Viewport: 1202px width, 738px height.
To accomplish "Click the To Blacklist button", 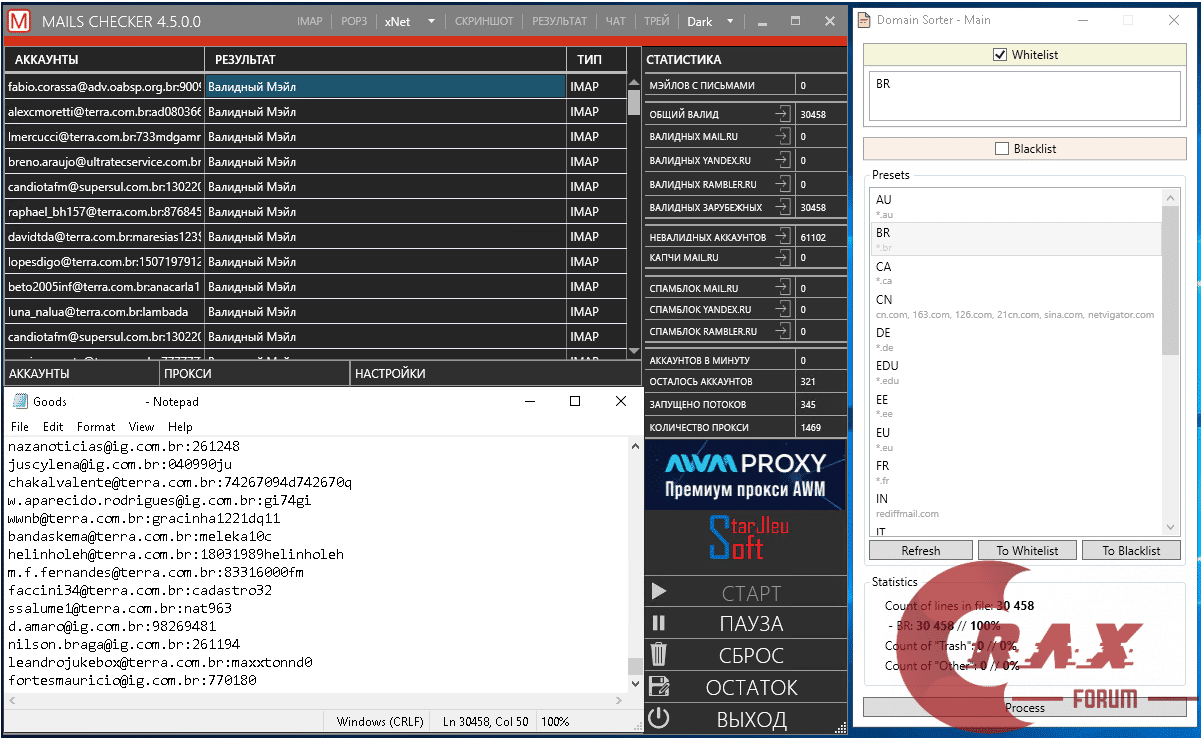I will point(1131,550).
